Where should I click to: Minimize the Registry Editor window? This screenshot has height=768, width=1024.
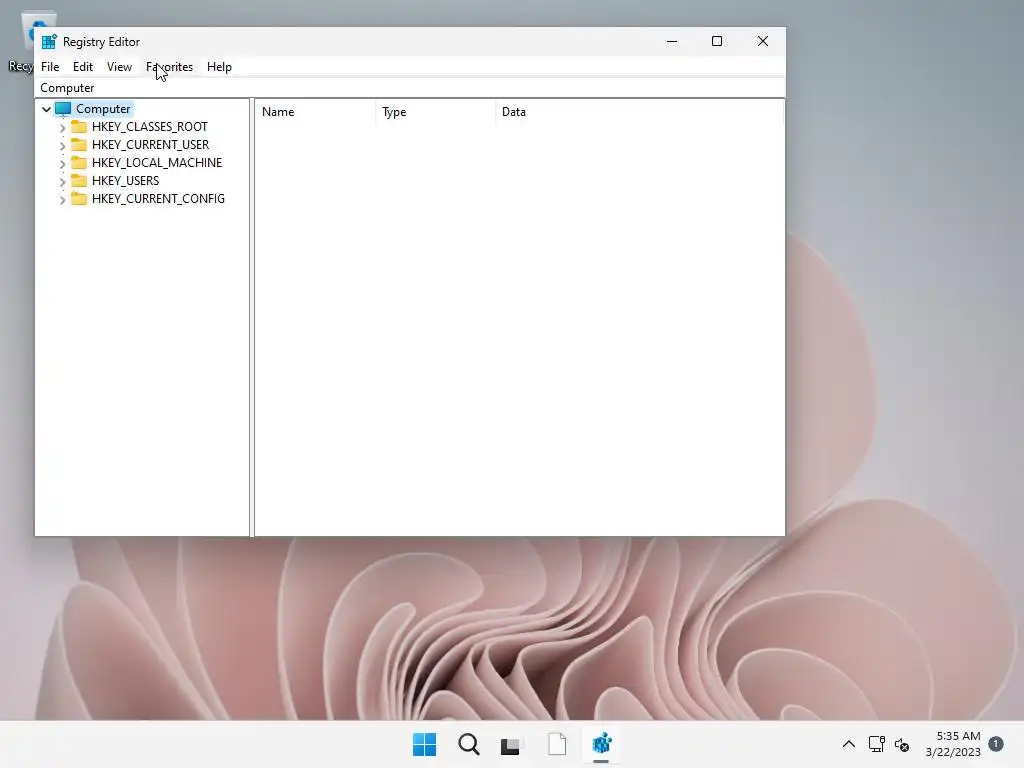point(672,41)
